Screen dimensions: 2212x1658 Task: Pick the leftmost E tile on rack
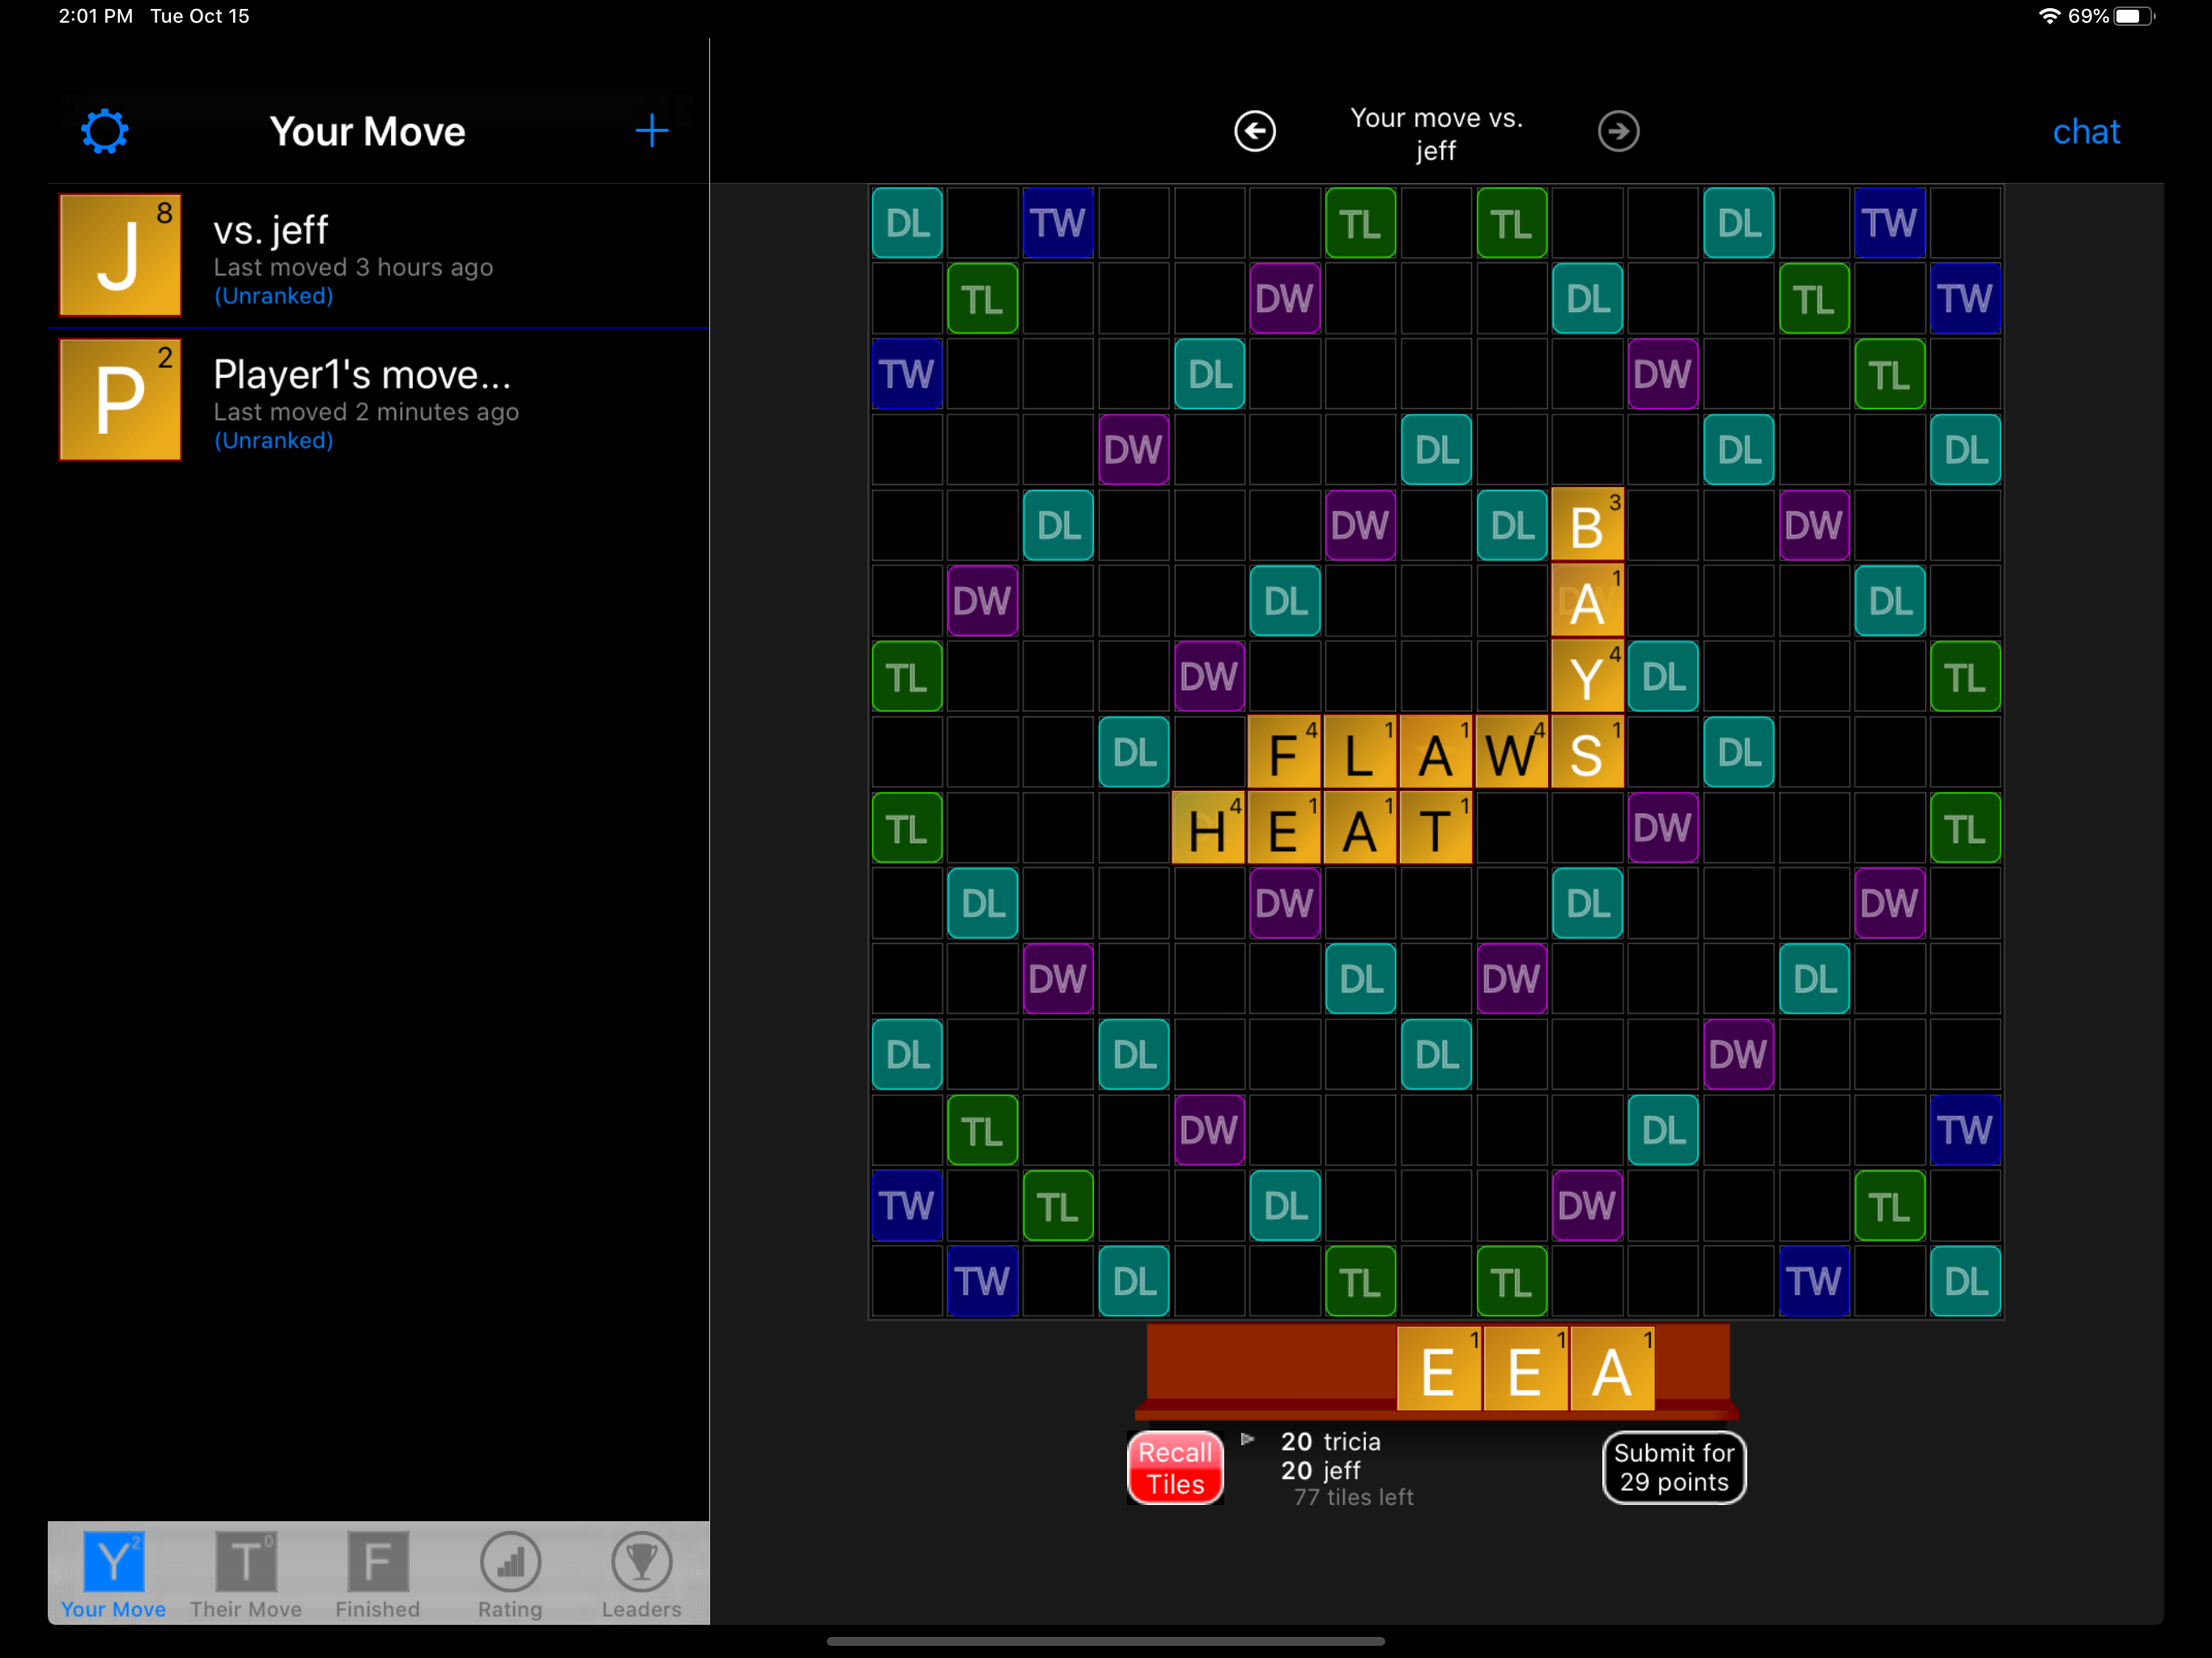[x=1438, y=1370]
